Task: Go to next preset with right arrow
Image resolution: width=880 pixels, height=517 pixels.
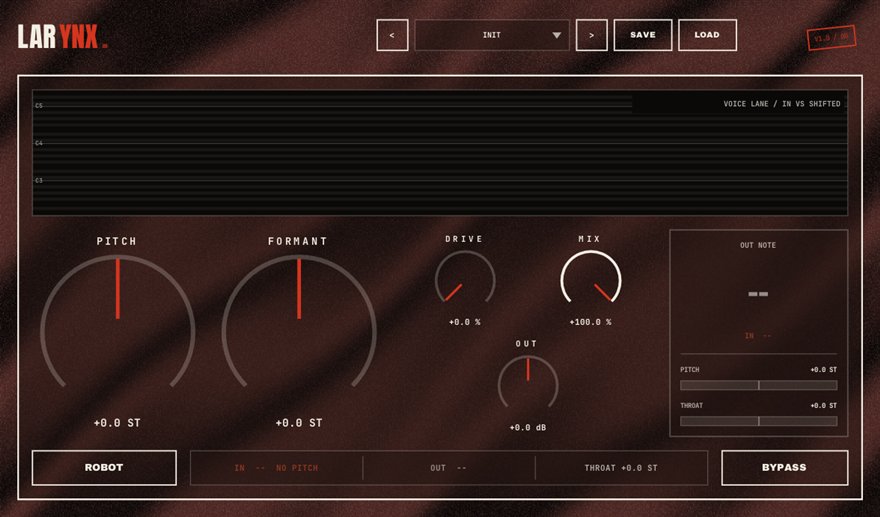Action: coord(592,35)
